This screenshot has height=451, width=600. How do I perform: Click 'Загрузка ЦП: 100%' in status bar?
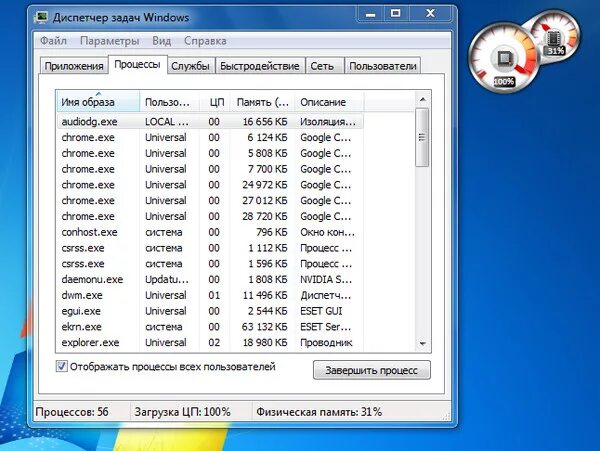tap(183, 412)
